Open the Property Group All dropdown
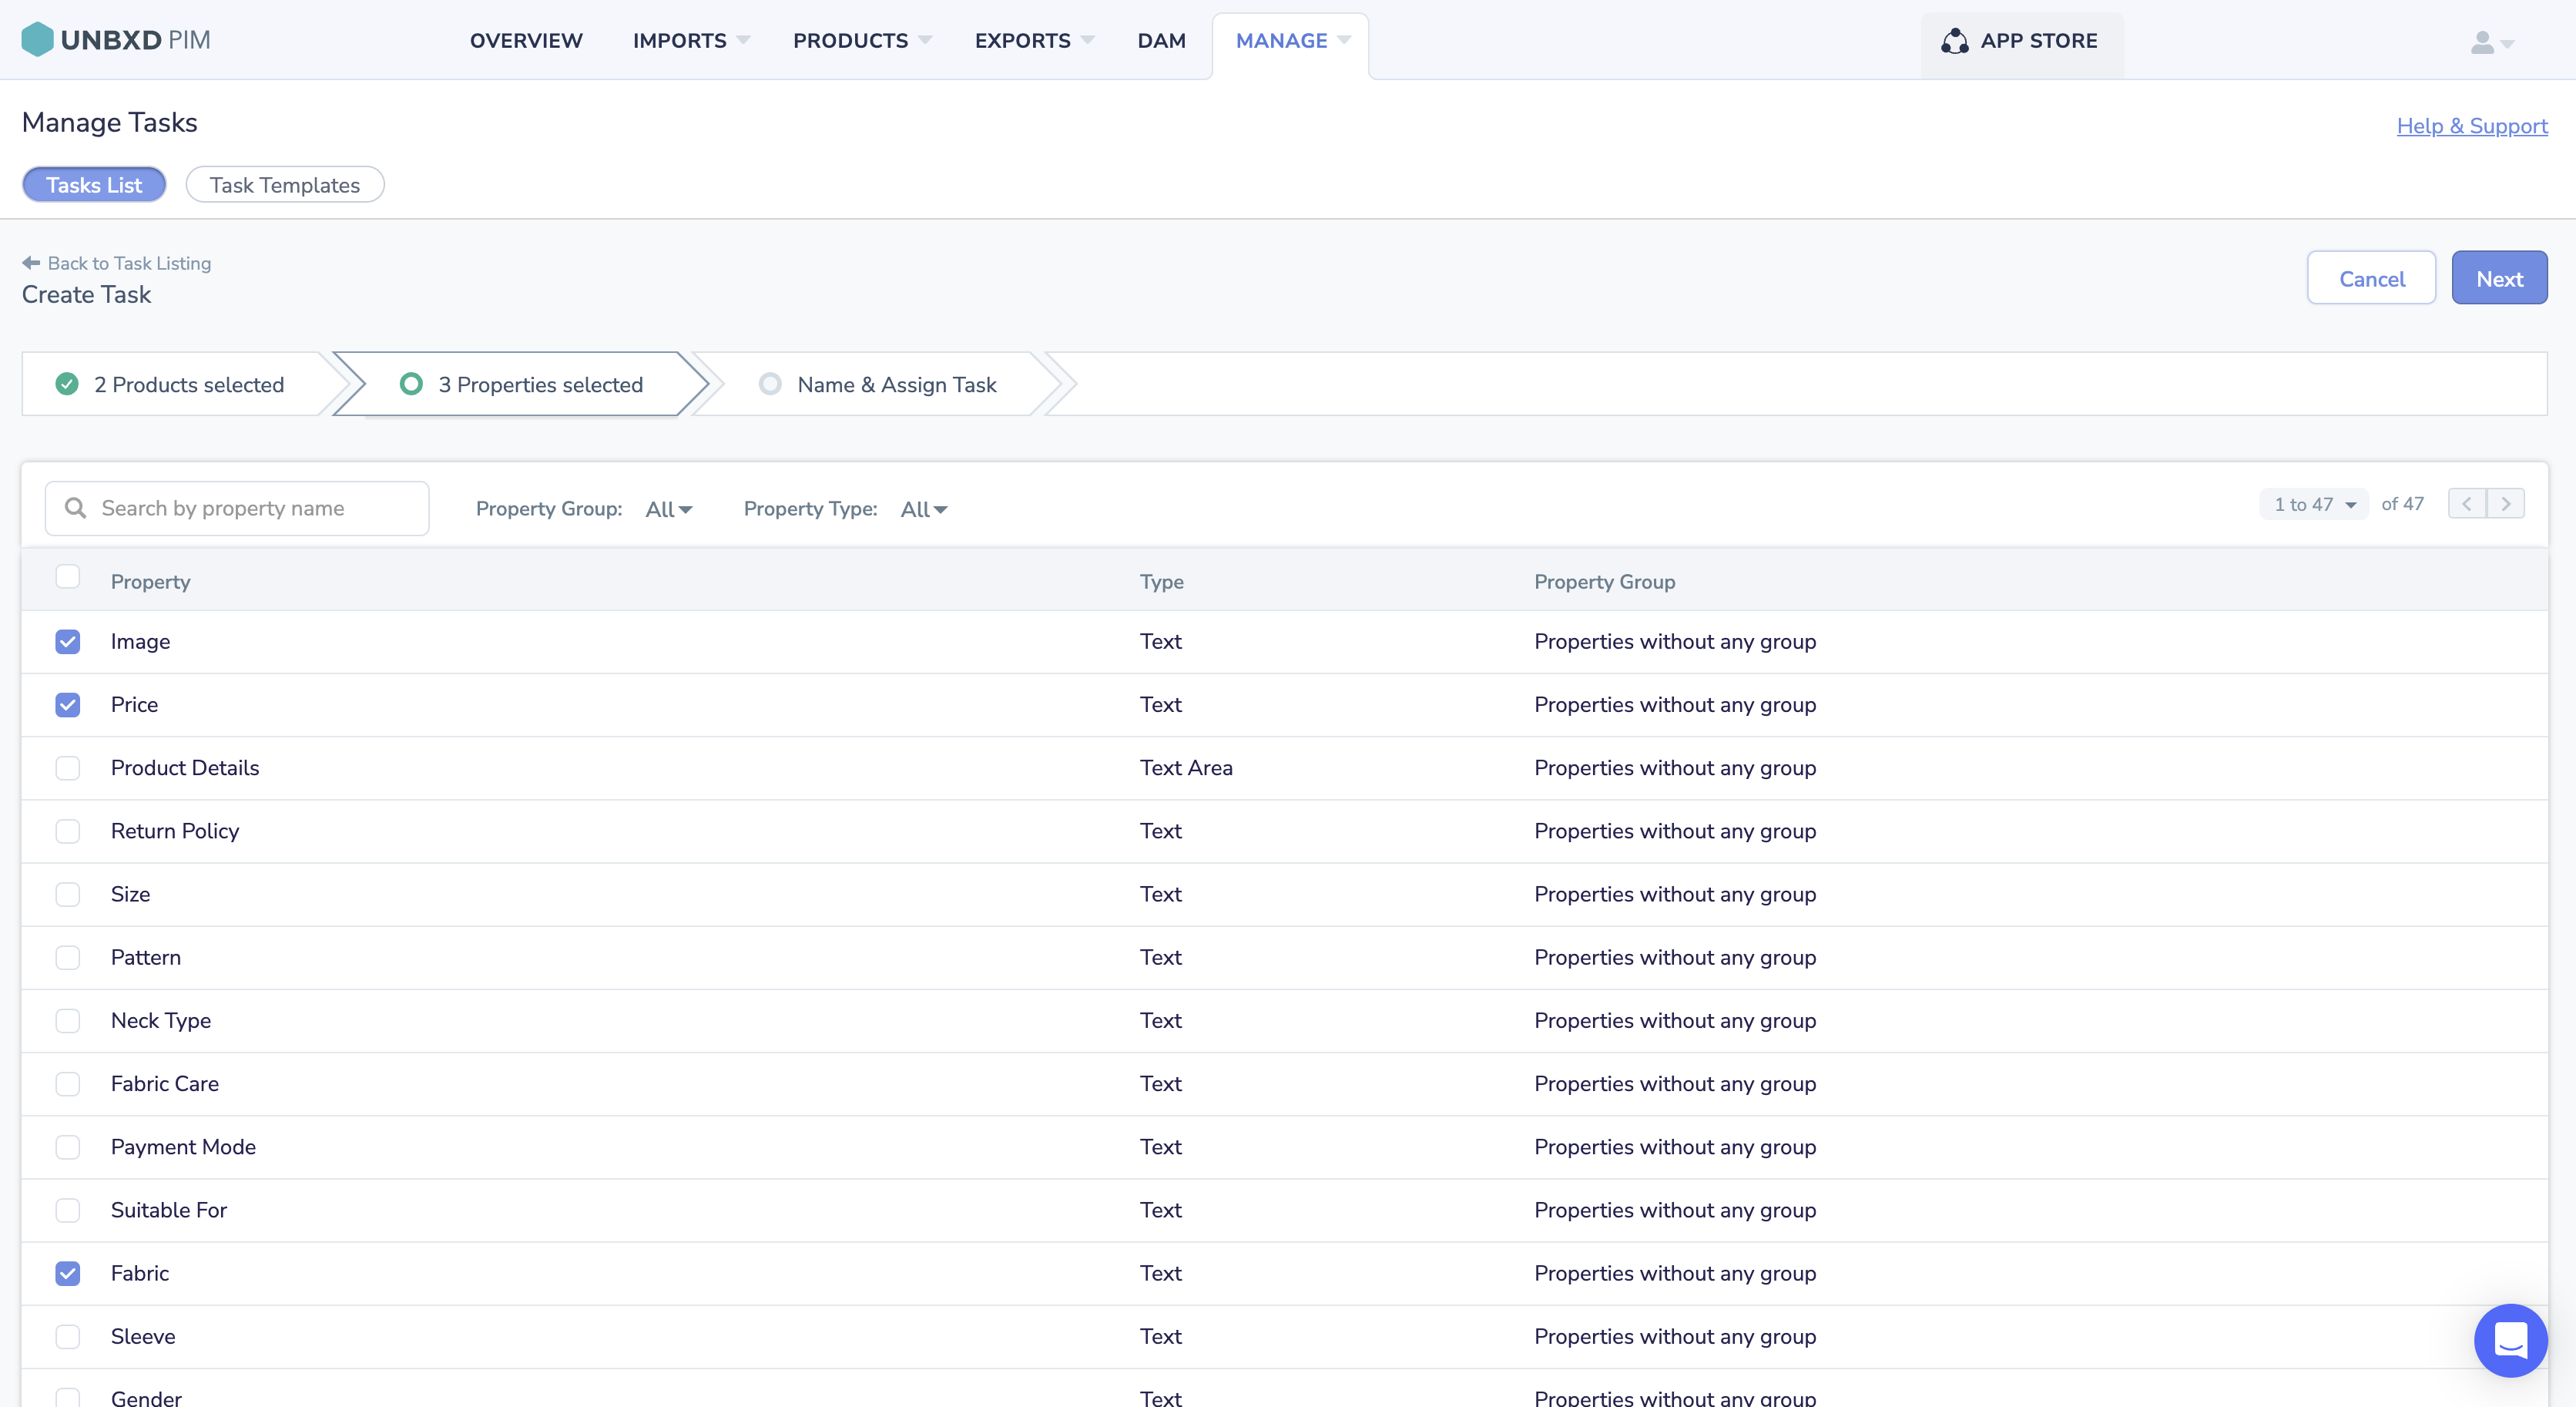 pyautogui.click(x=669, y=509)
